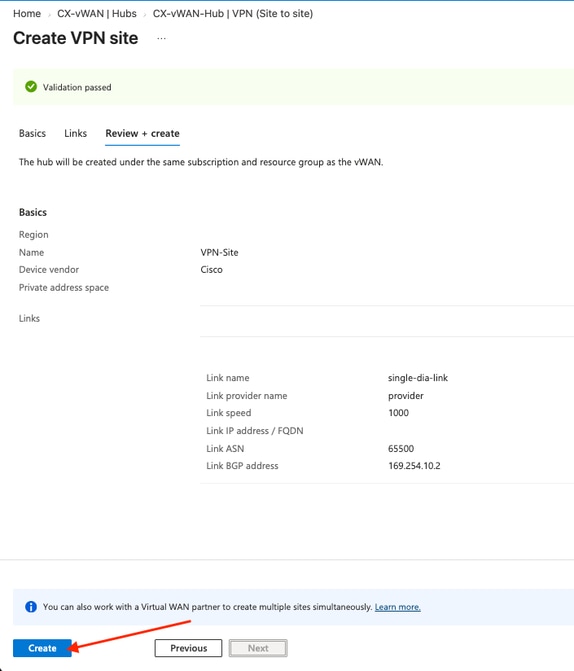Click the 169.254.10.2 BGP address value
This screenshot has width=574, height=671.
(414, 466)
